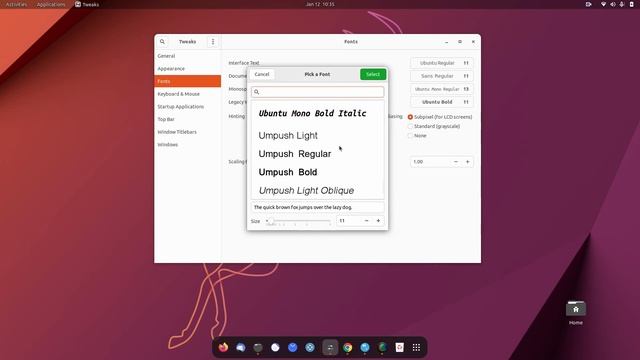Open Startup Applications section
The width and height of the screenshot is (640, 360).
coord(188,107)
